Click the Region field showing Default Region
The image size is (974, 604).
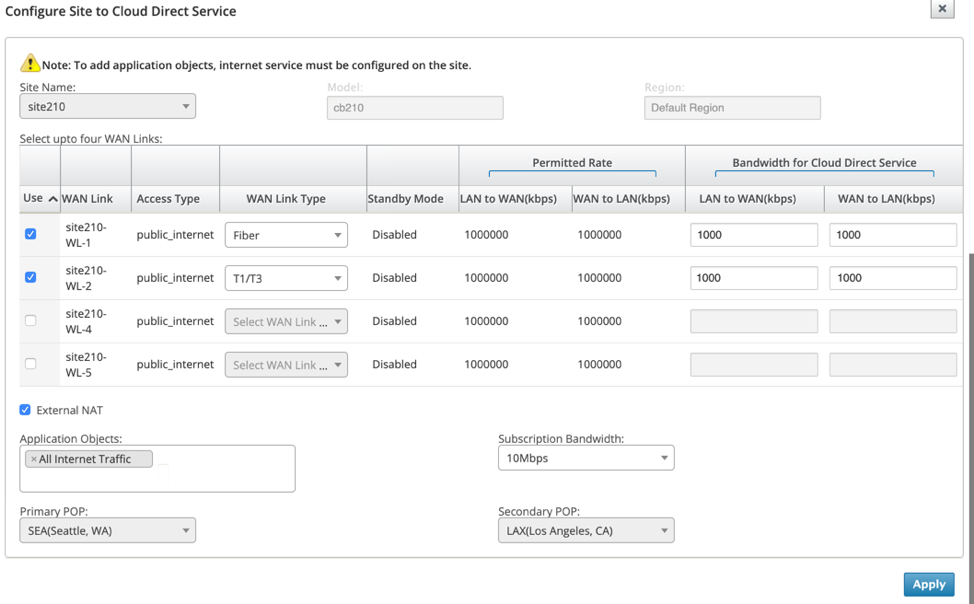click(x=732, y=108)
